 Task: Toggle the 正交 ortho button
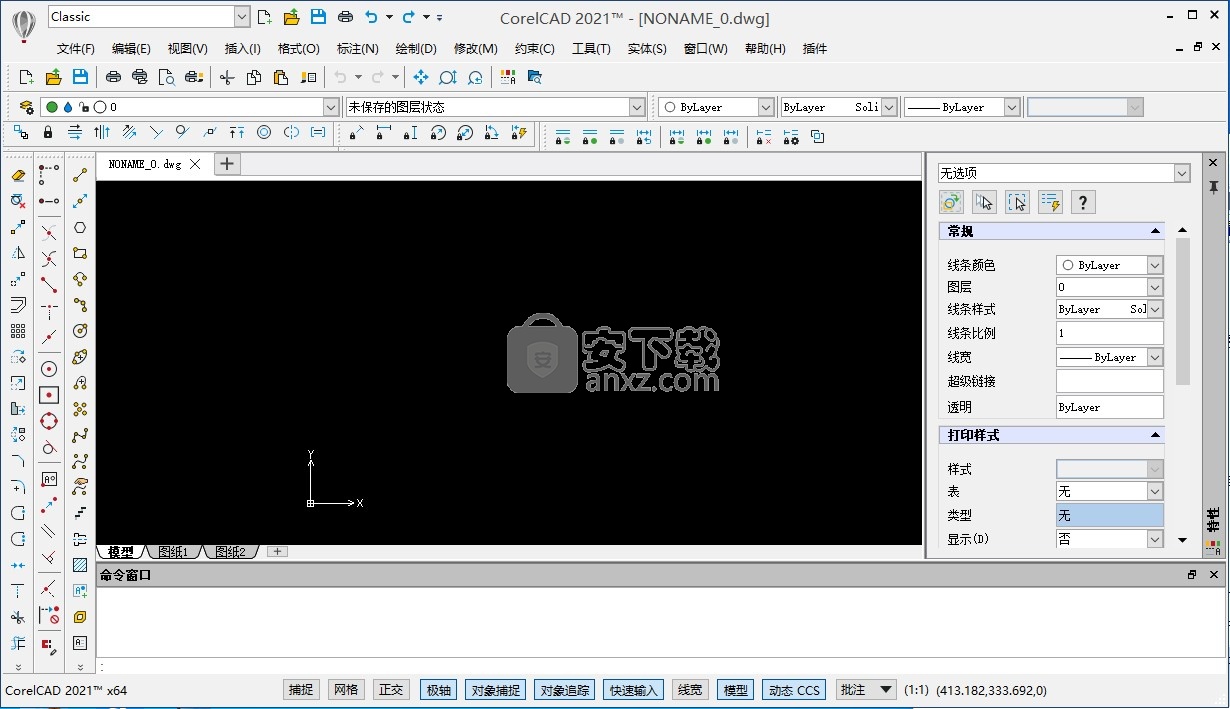(x=391, y=689)
